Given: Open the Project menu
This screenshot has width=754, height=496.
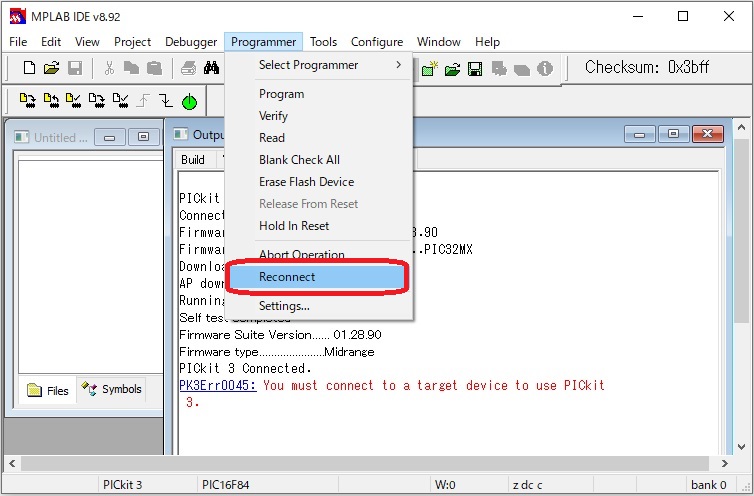Looking at the screenshot, I should [x=132, y=42].
